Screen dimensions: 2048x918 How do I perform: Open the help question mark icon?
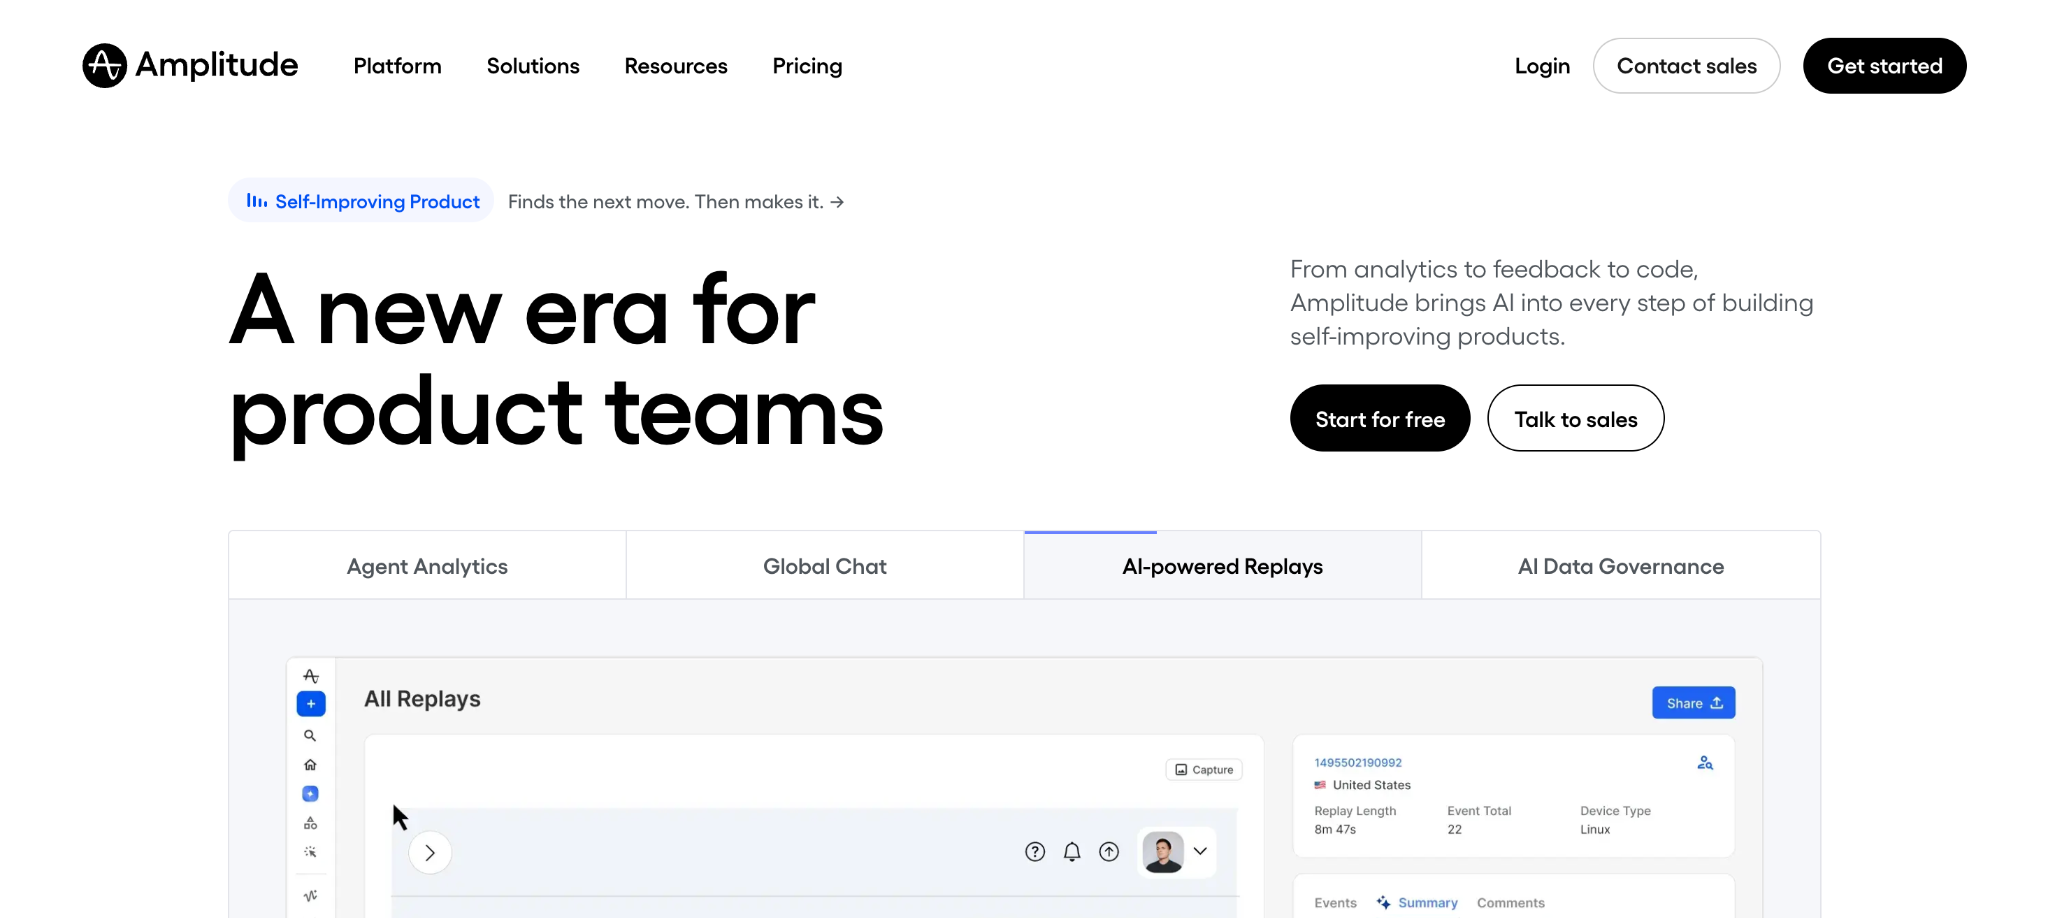1035,852
